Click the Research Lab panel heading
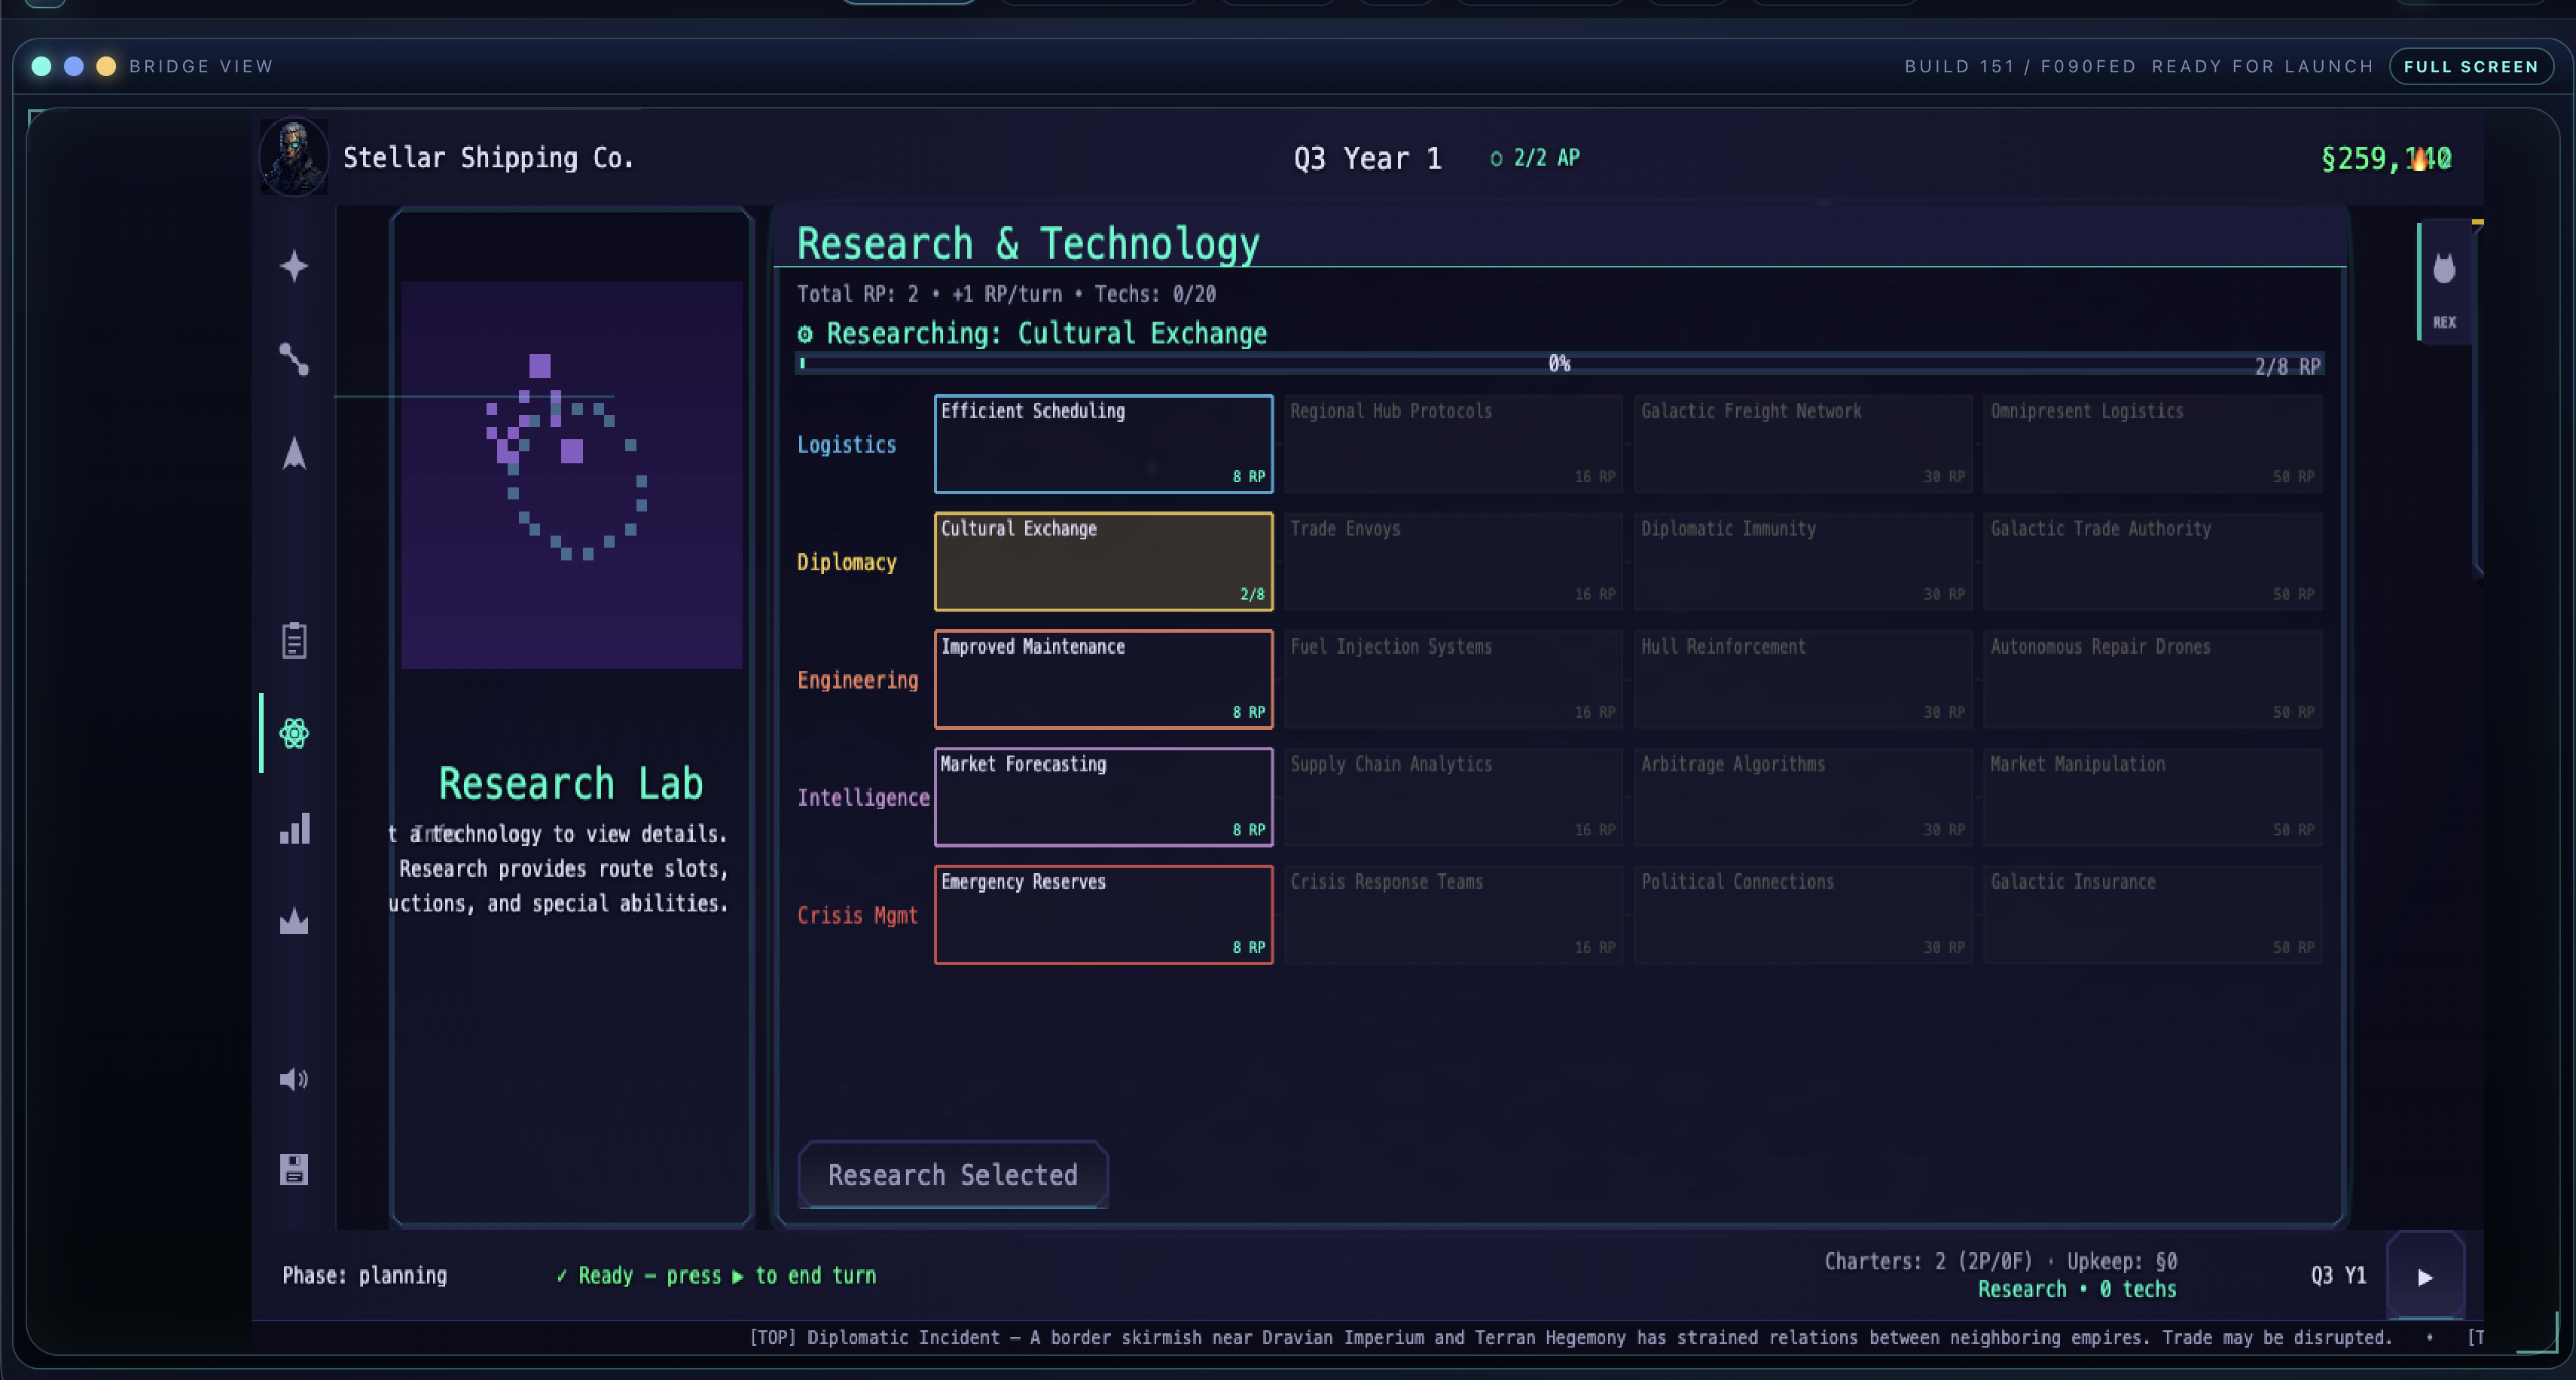This screenshot has height=1380, width=2576. click(x=571, y=783)
